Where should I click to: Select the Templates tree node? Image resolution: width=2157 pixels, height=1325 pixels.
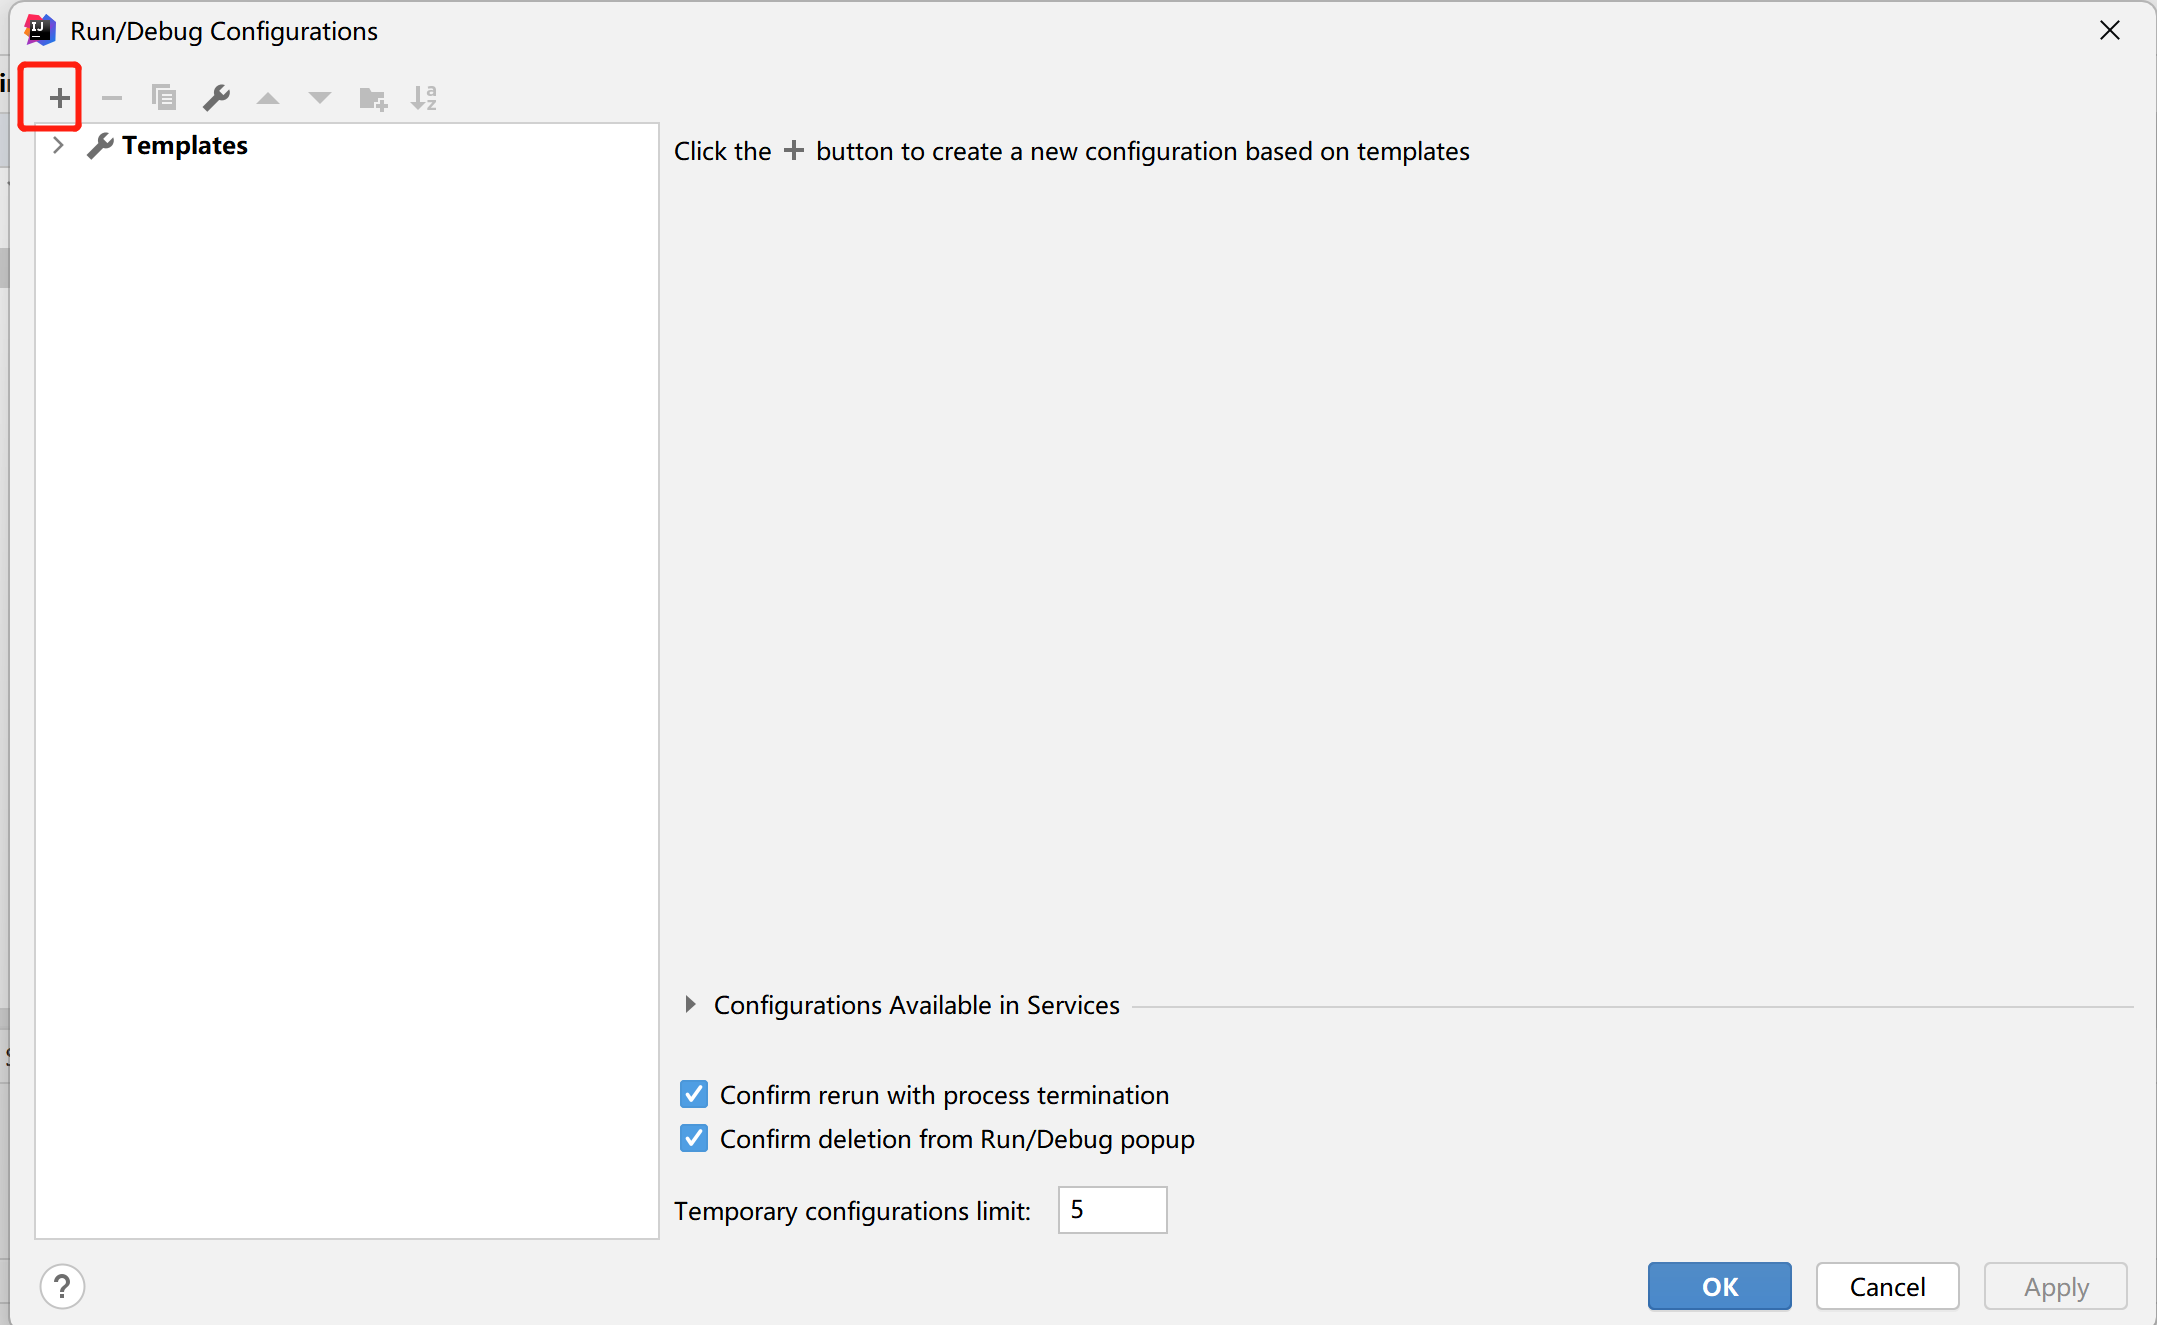click(186, 145)
